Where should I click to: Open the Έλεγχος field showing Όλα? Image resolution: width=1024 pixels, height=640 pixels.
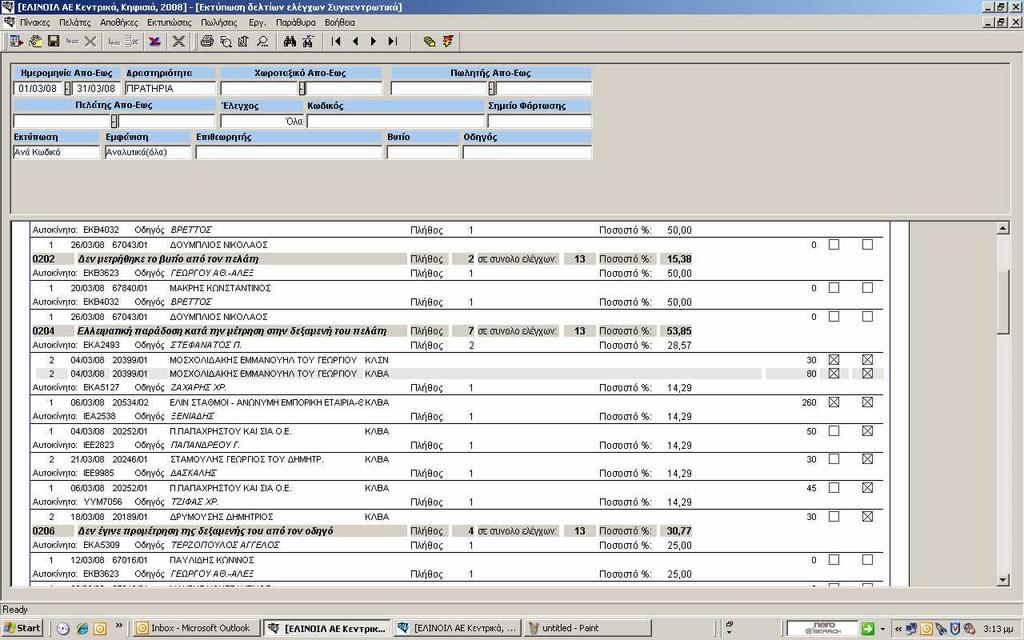click(x=263, y=121)
